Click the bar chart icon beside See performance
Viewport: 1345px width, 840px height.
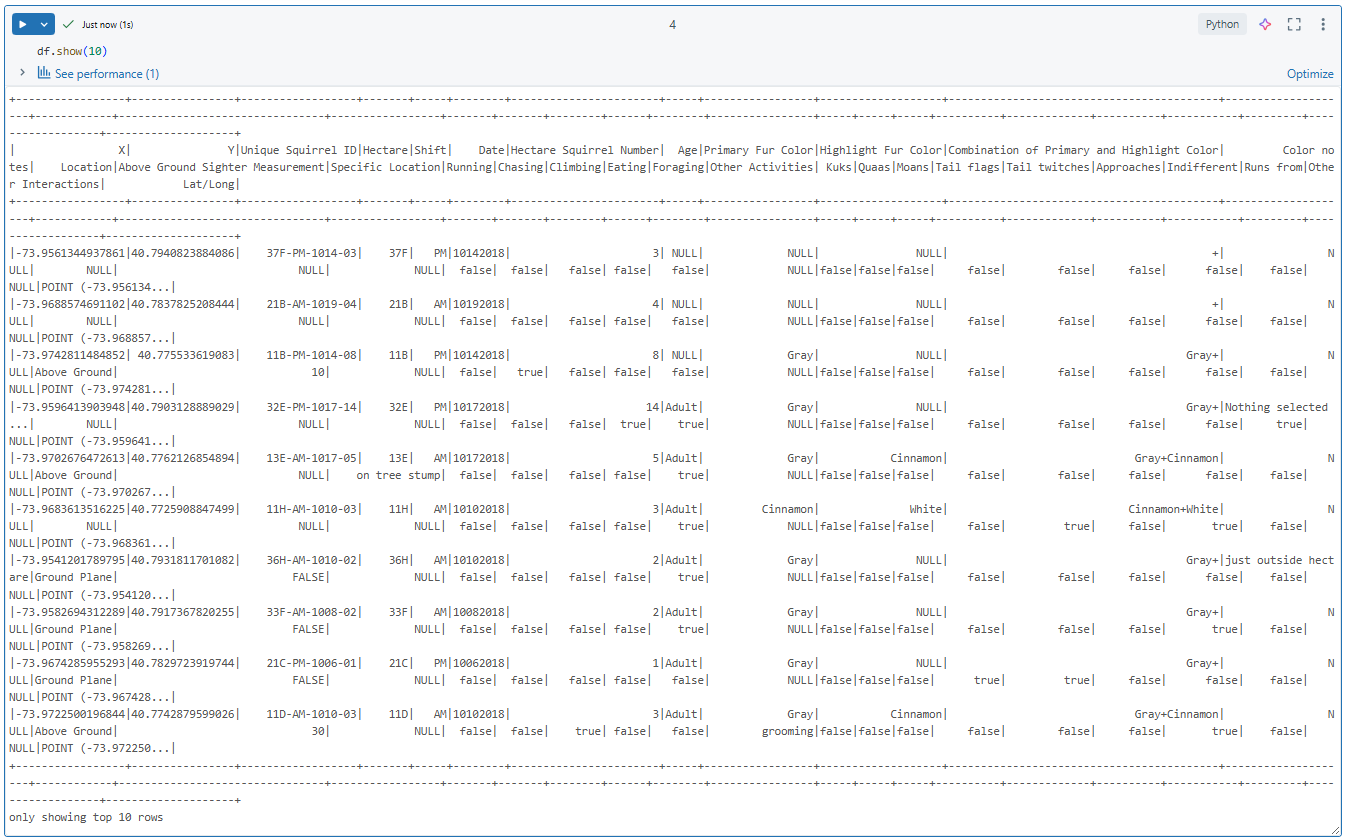click(44, 73)
